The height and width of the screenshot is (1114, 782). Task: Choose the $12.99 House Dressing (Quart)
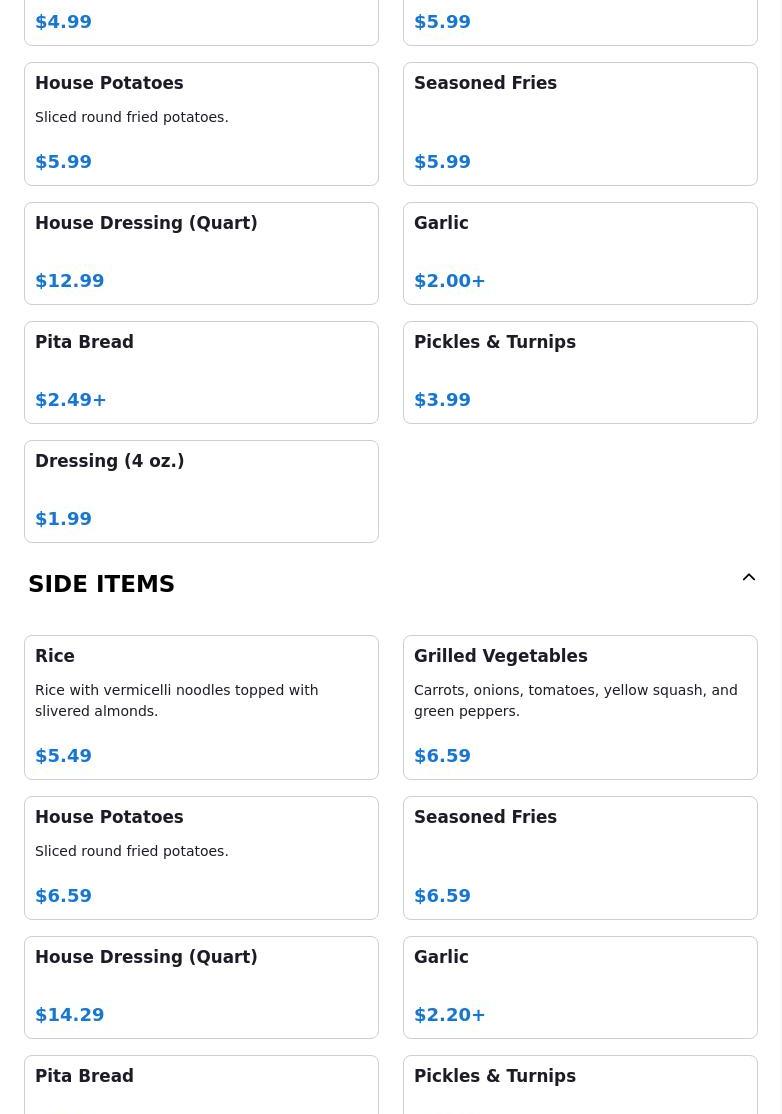tap(201, 253)
